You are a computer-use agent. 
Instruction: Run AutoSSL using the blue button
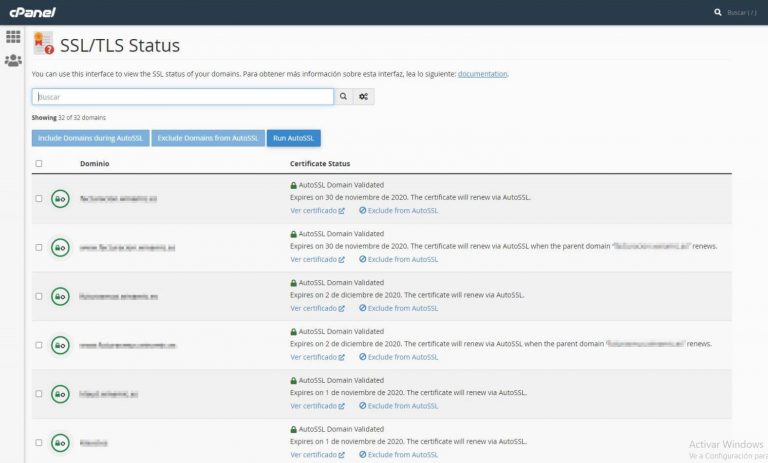point(294,138)
